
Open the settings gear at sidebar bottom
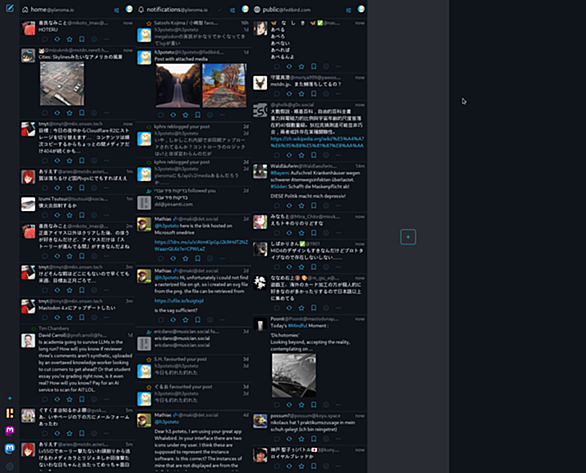(x=10, y=466)
